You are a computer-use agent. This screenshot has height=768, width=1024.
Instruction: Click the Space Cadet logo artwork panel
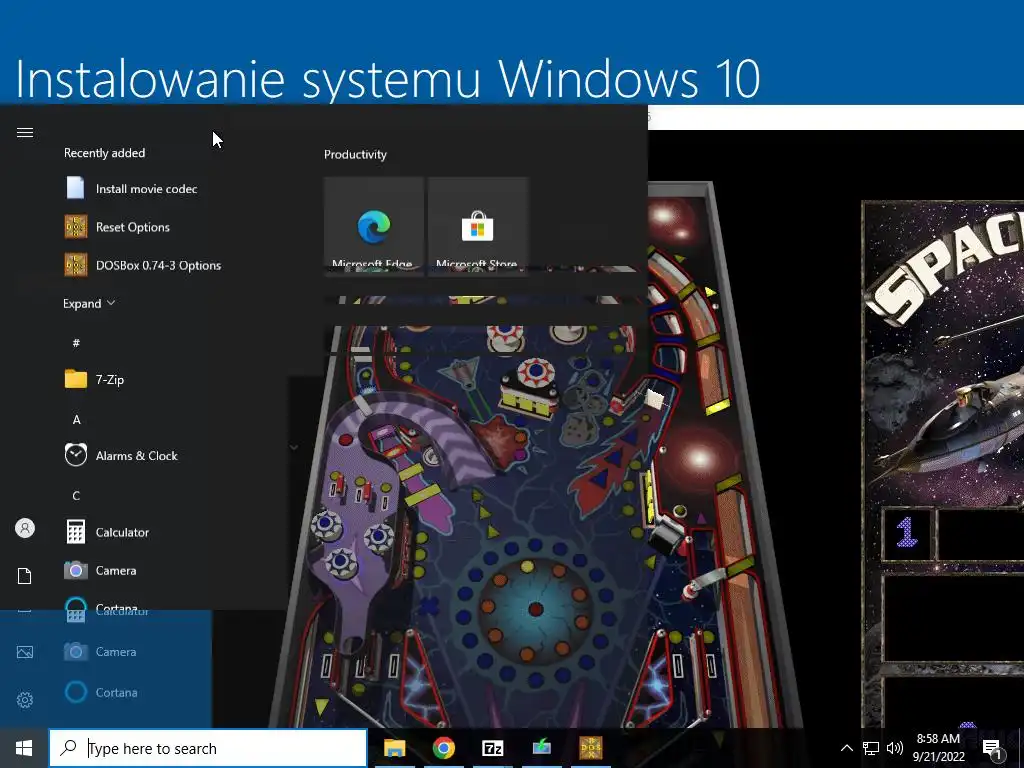click(944, 353)
